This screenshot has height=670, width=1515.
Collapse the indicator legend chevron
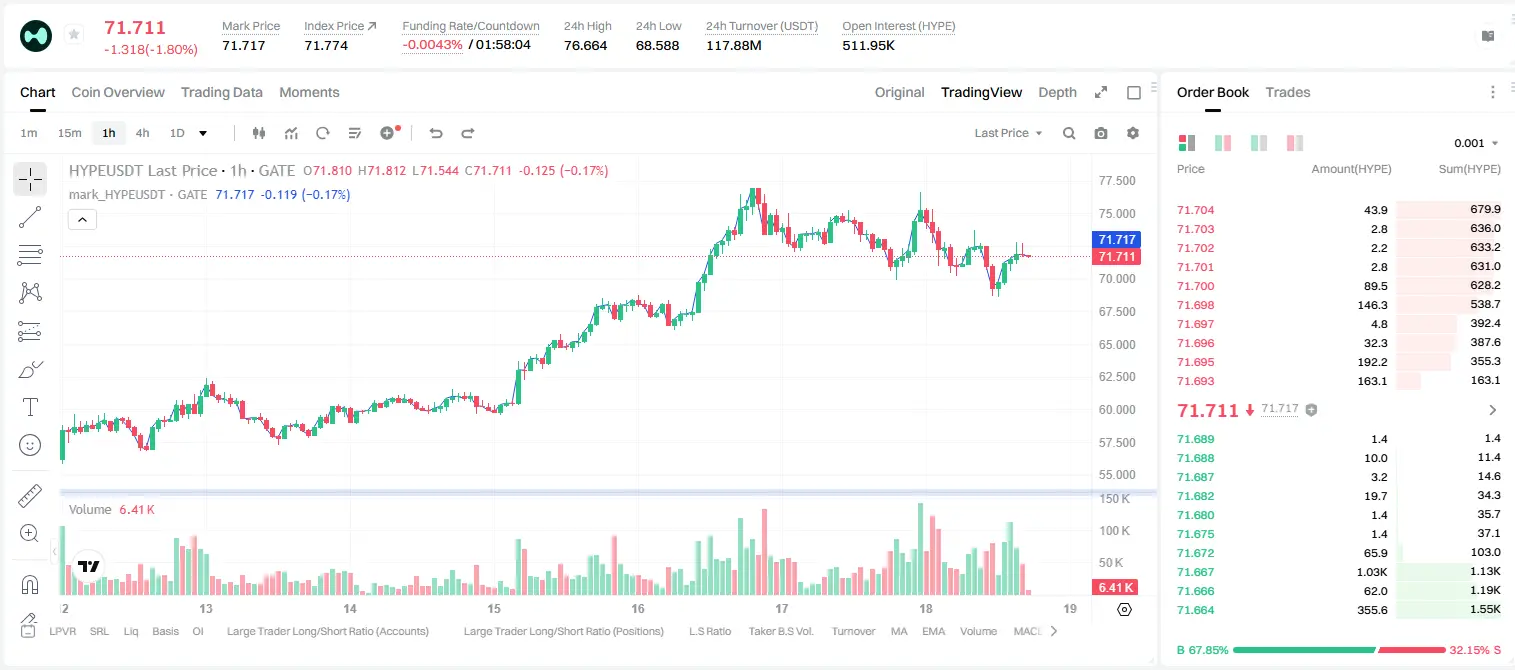click(82, 219)
